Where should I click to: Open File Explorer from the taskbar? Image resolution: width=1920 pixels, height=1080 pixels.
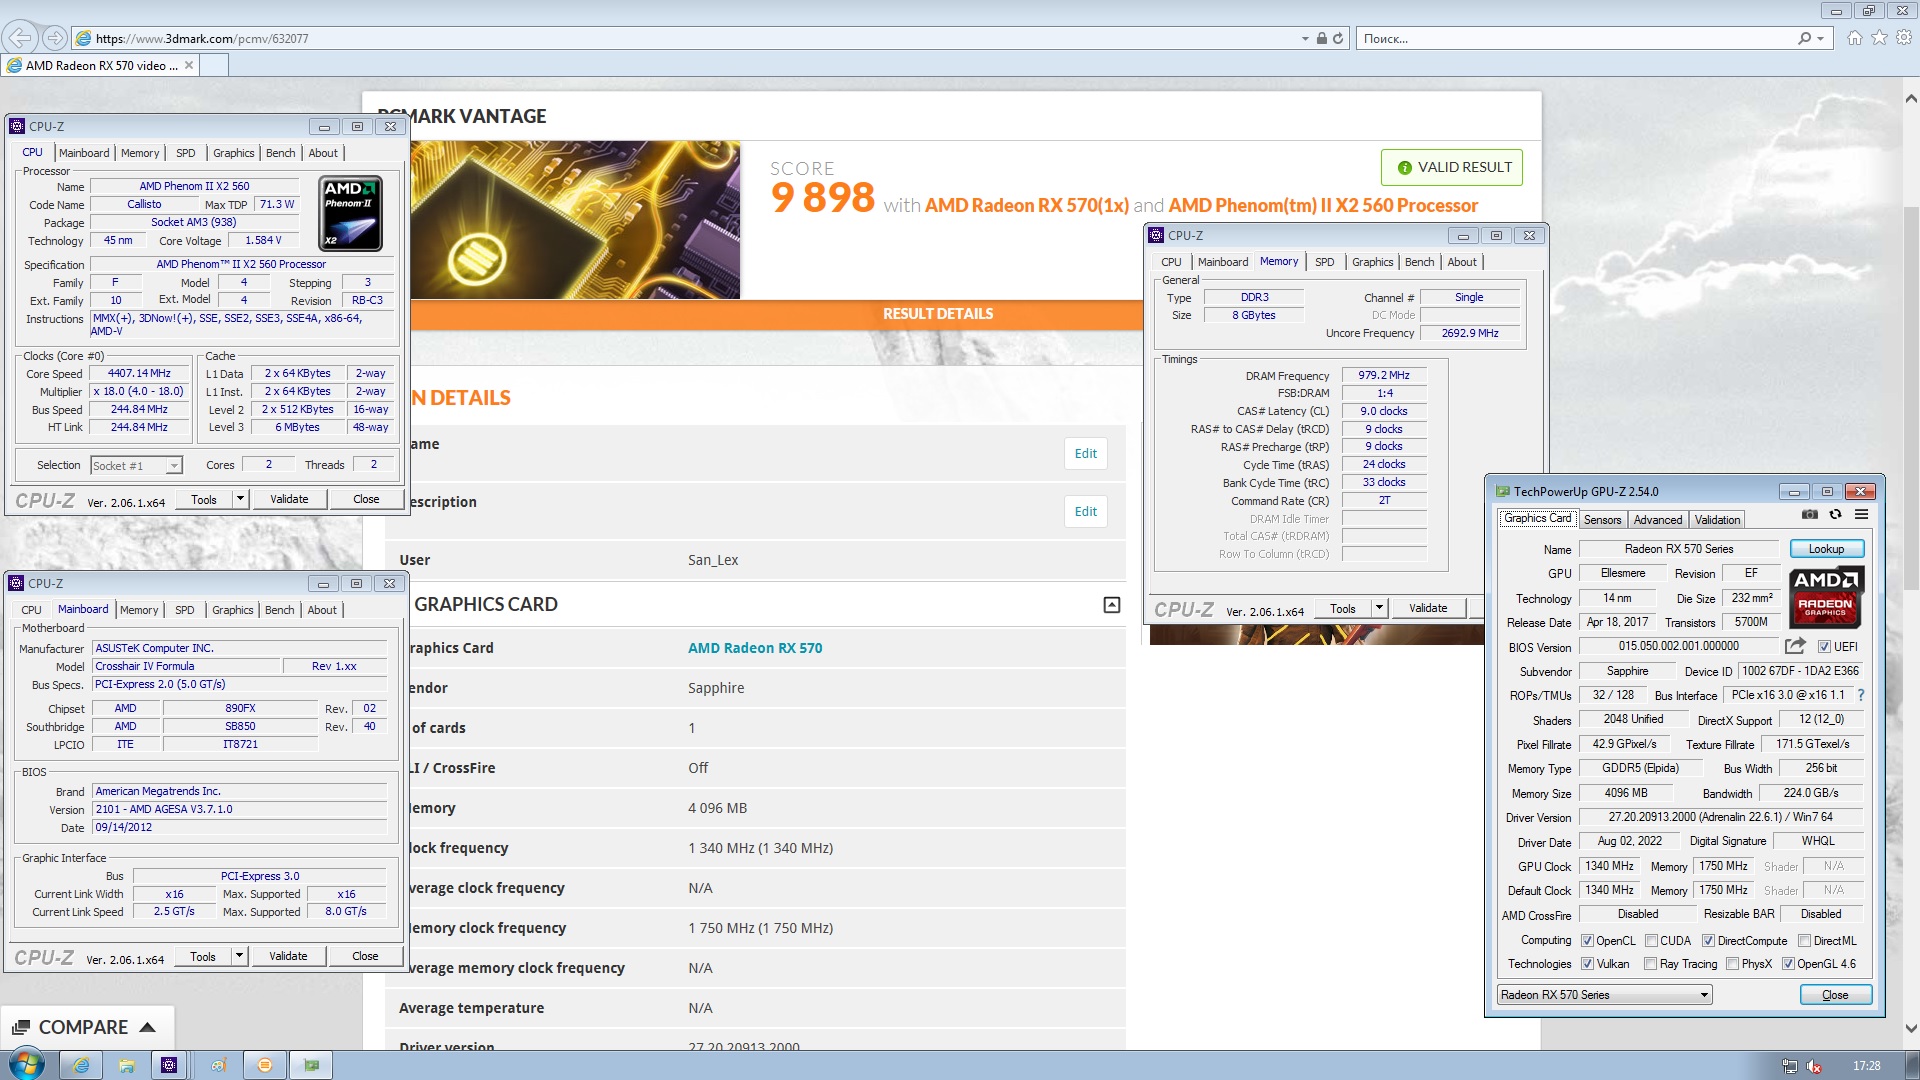(126, 1065)
